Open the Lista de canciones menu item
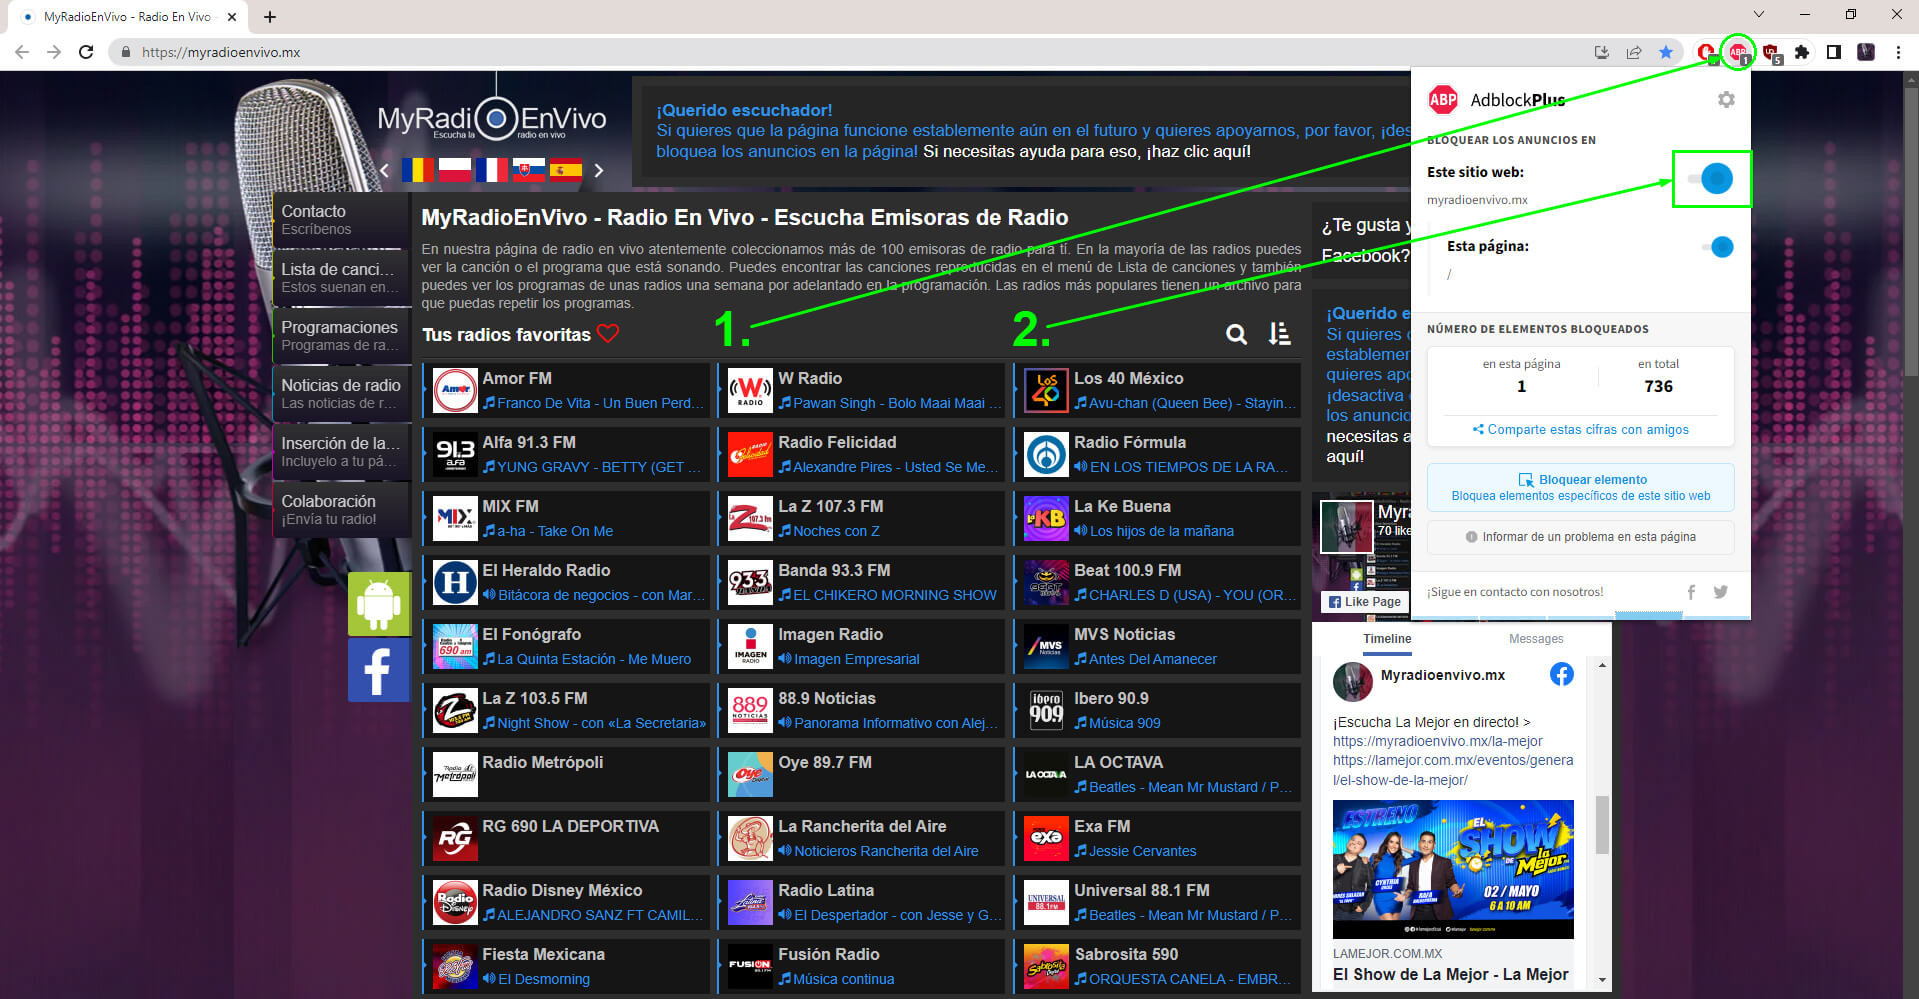This screenshot has height=999, width=1919. coord(341,278)
